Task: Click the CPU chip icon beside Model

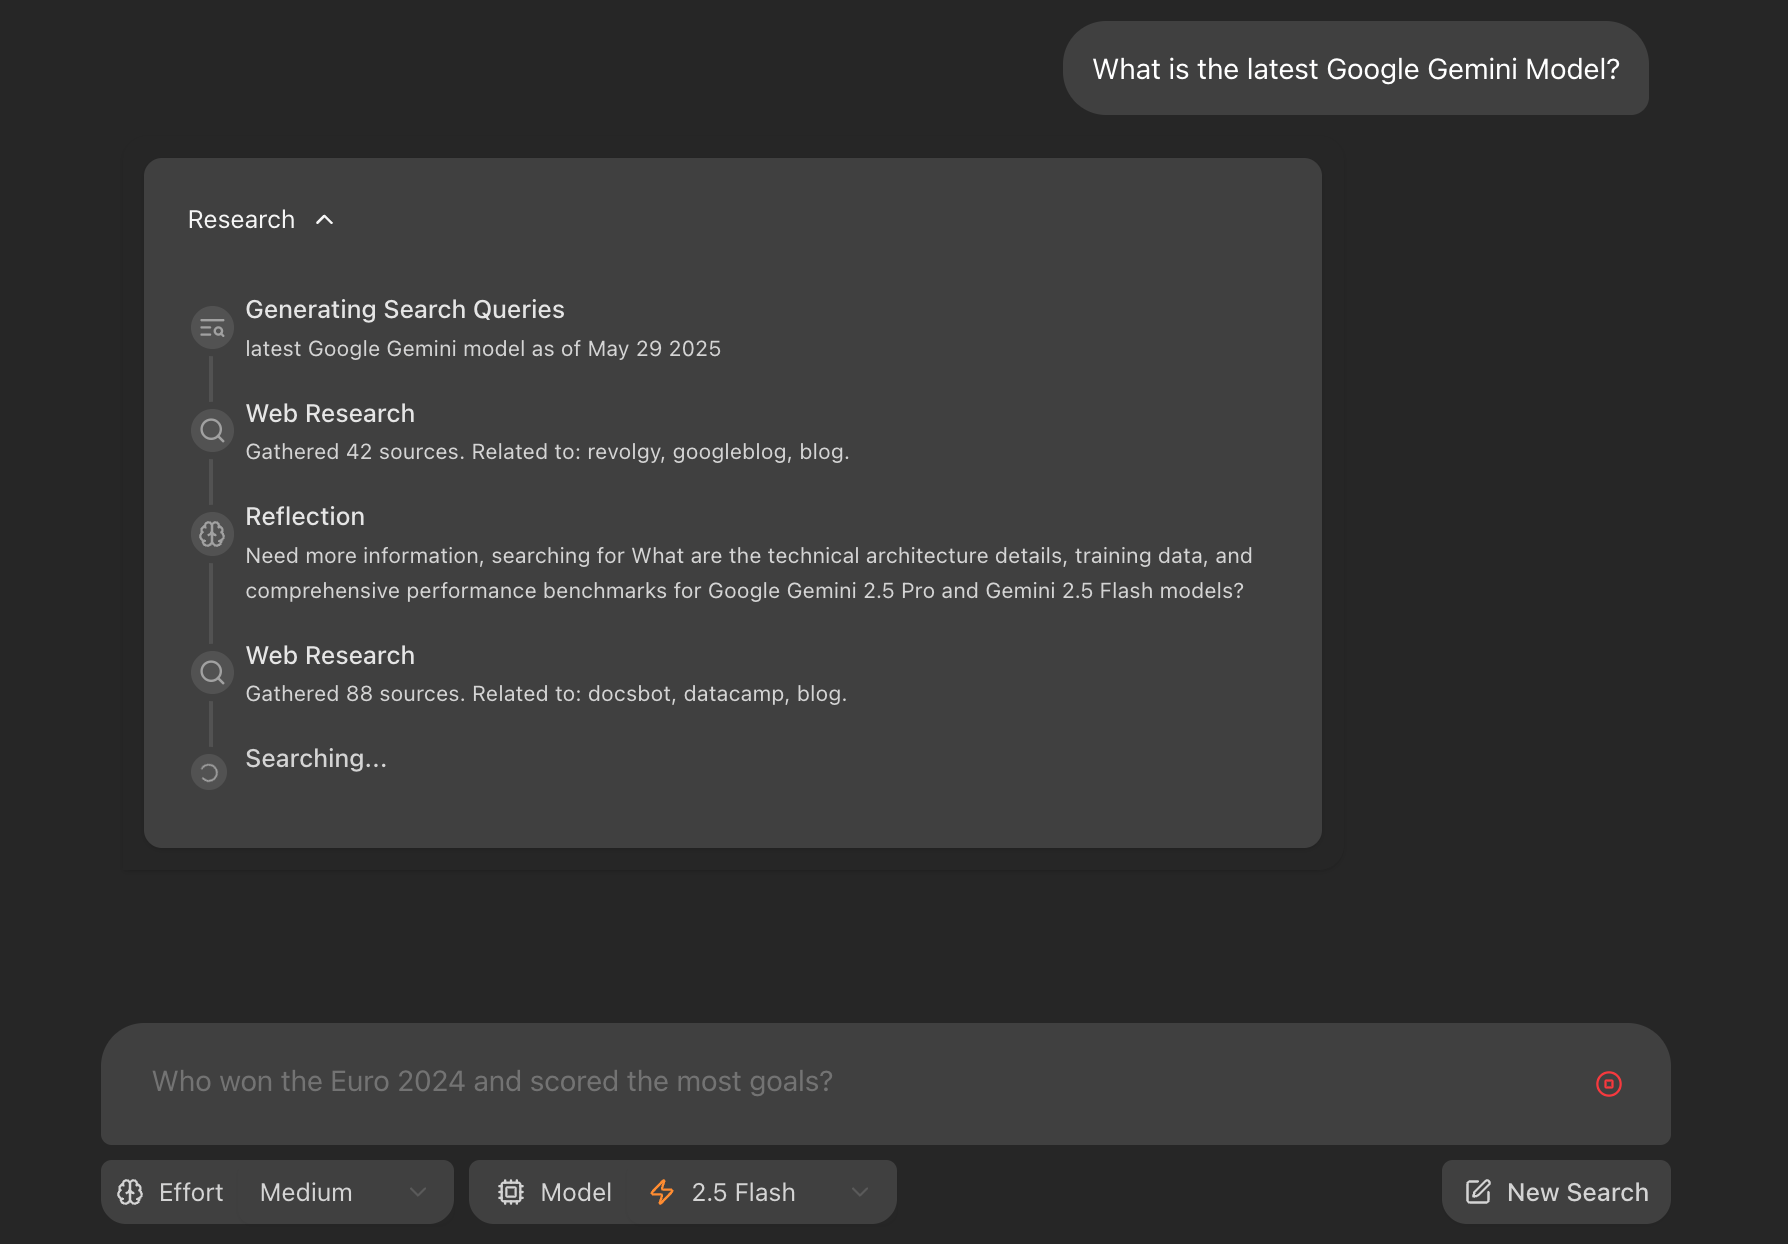Action: (511, 1192)
